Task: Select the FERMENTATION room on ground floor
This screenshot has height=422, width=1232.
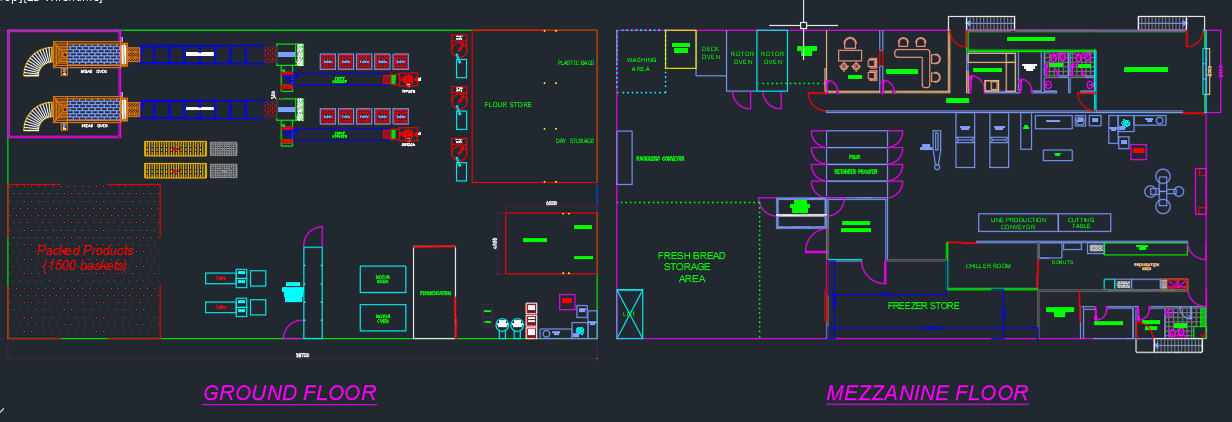Action: 434,292
